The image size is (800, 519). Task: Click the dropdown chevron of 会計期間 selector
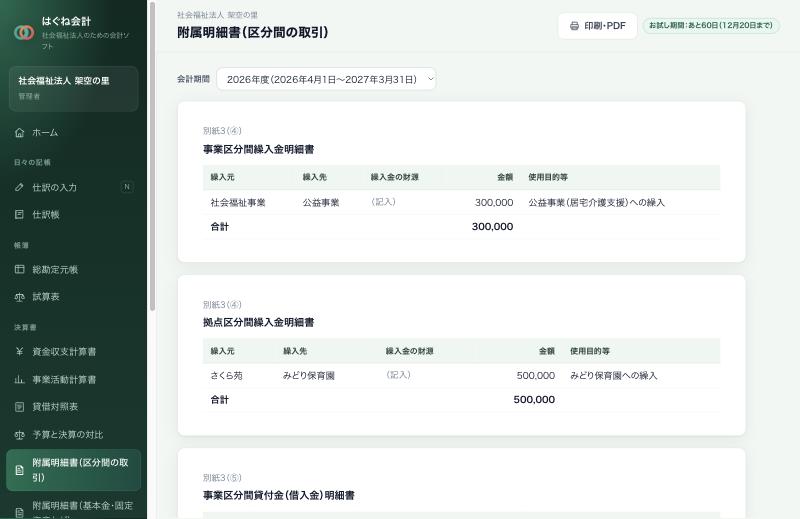[x=430, y=79]
